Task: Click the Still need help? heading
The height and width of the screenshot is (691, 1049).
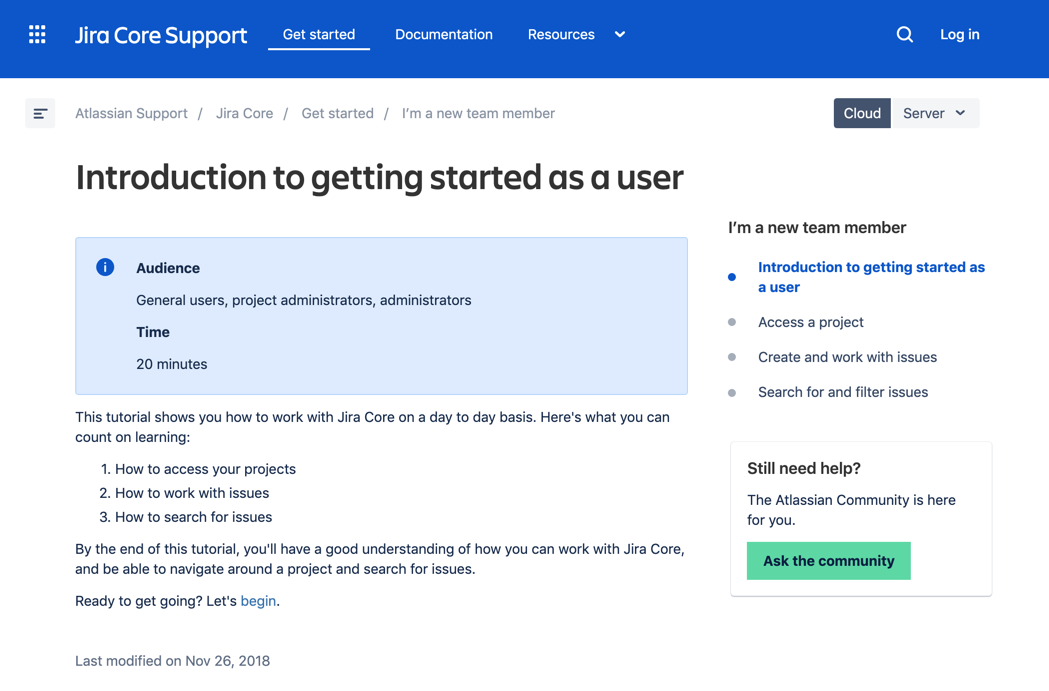Action: [803, 468]
